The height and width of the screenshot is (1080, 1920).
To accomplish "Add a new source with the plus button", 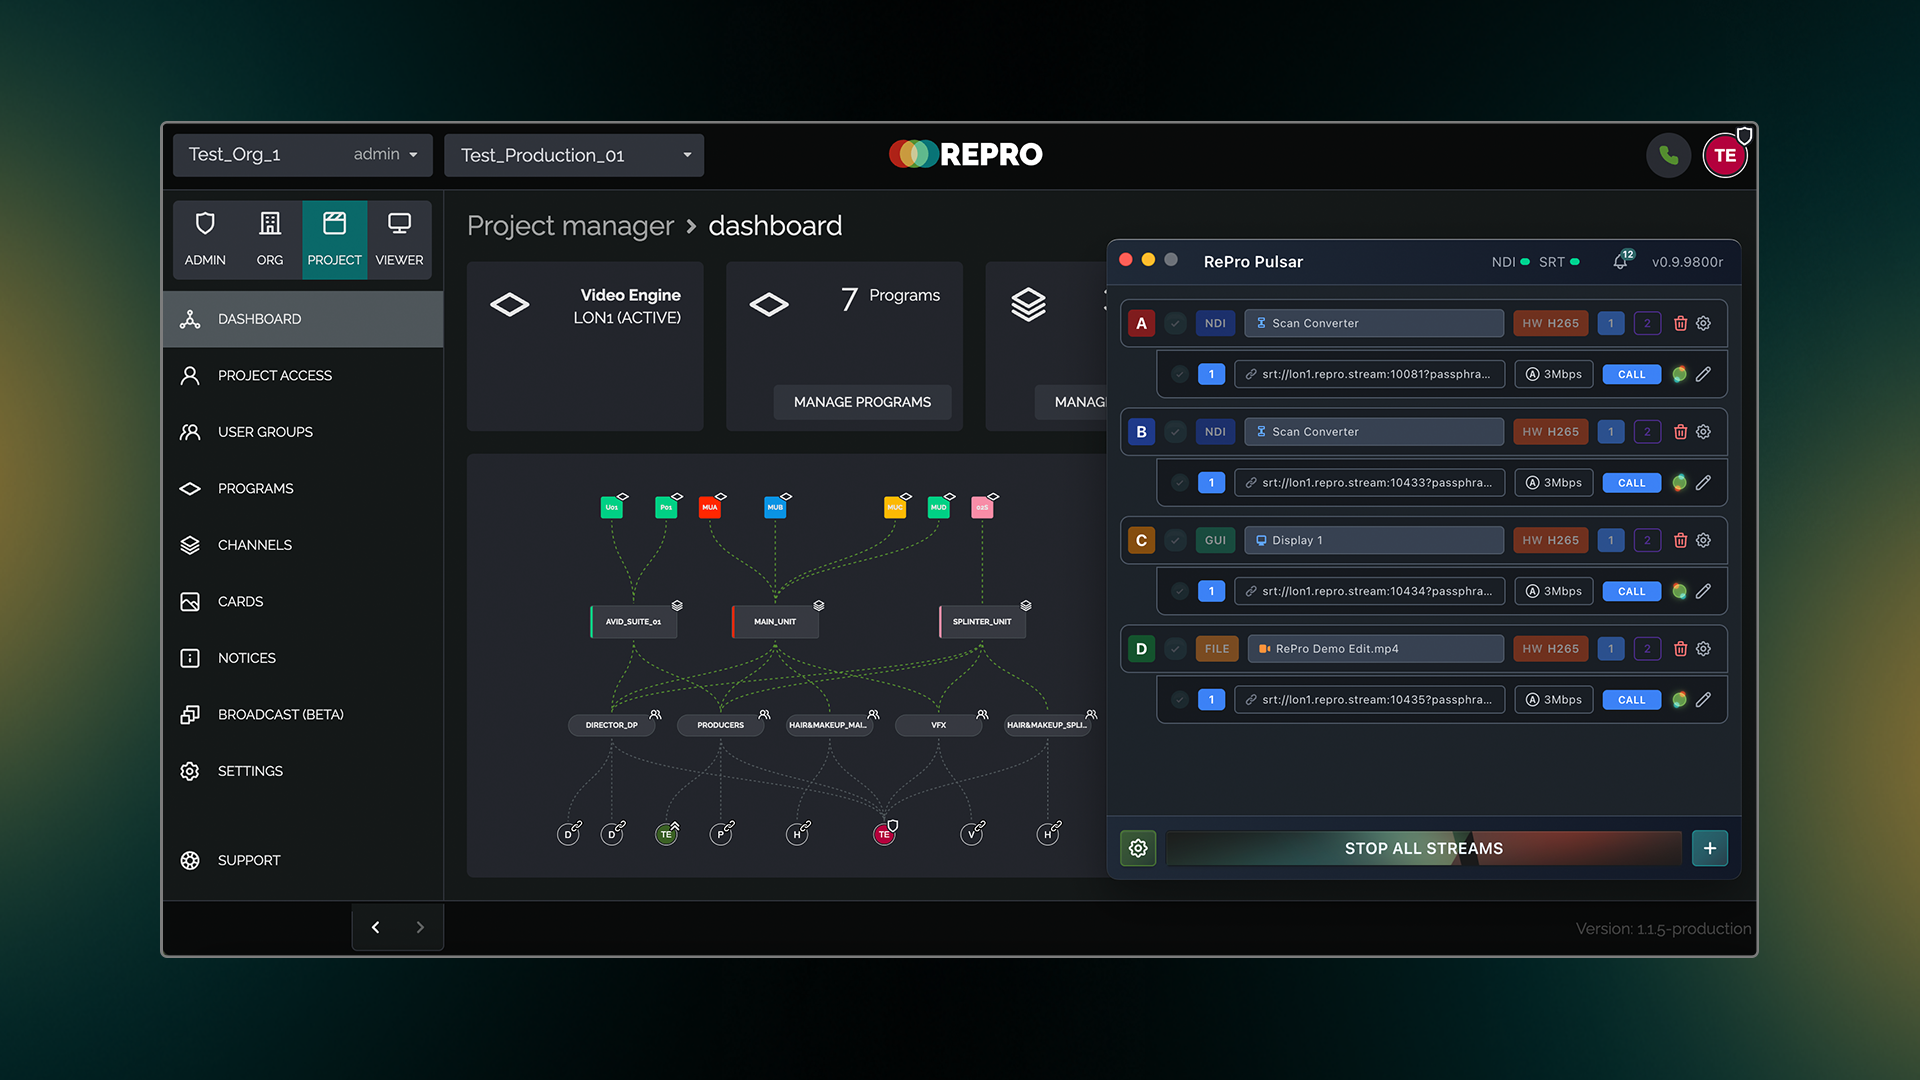I will [x=1709, y=848].
